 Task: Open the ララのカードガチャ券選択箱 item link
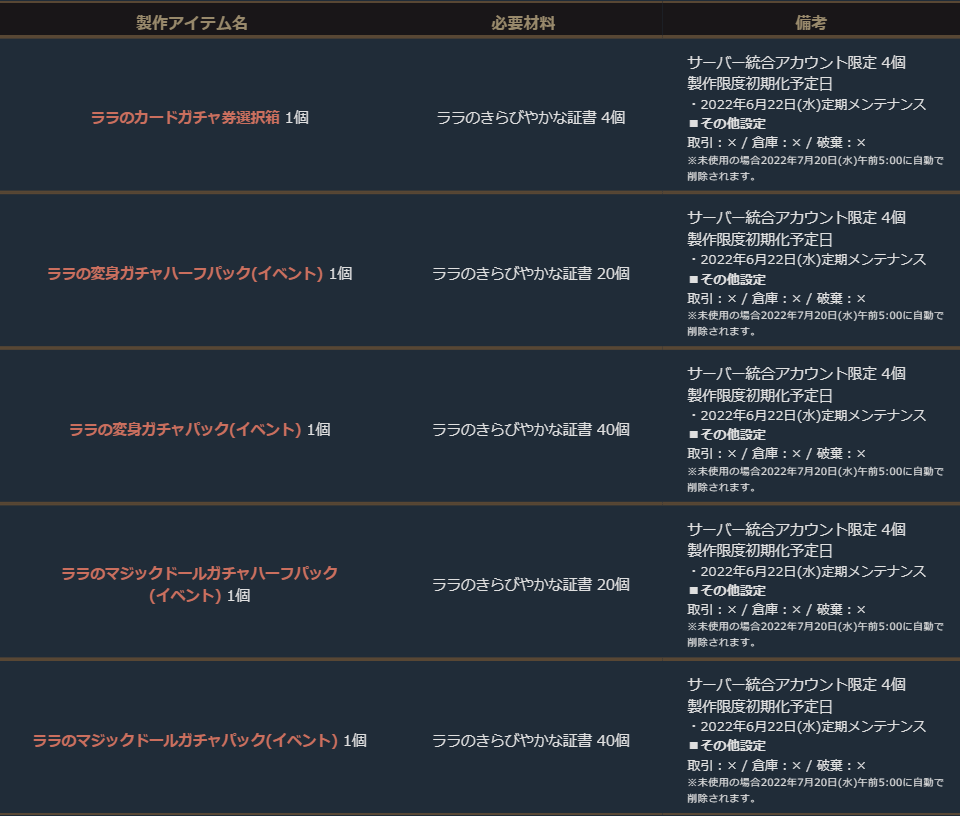click(x=185, y=117)
